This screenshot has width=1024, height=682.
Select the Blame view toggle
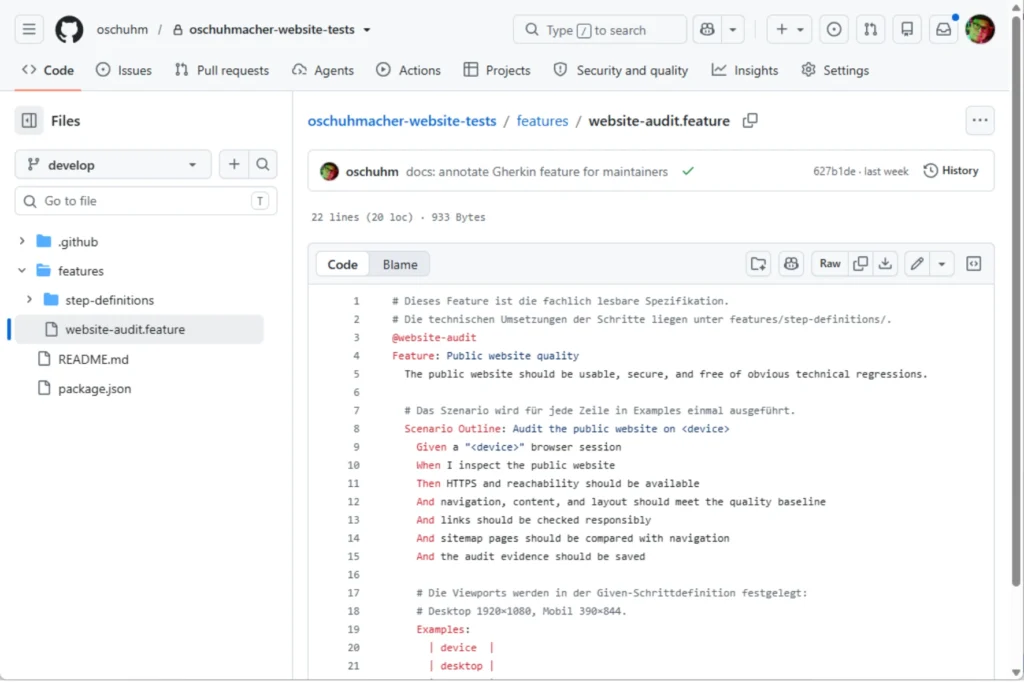(x=400, y=265)
